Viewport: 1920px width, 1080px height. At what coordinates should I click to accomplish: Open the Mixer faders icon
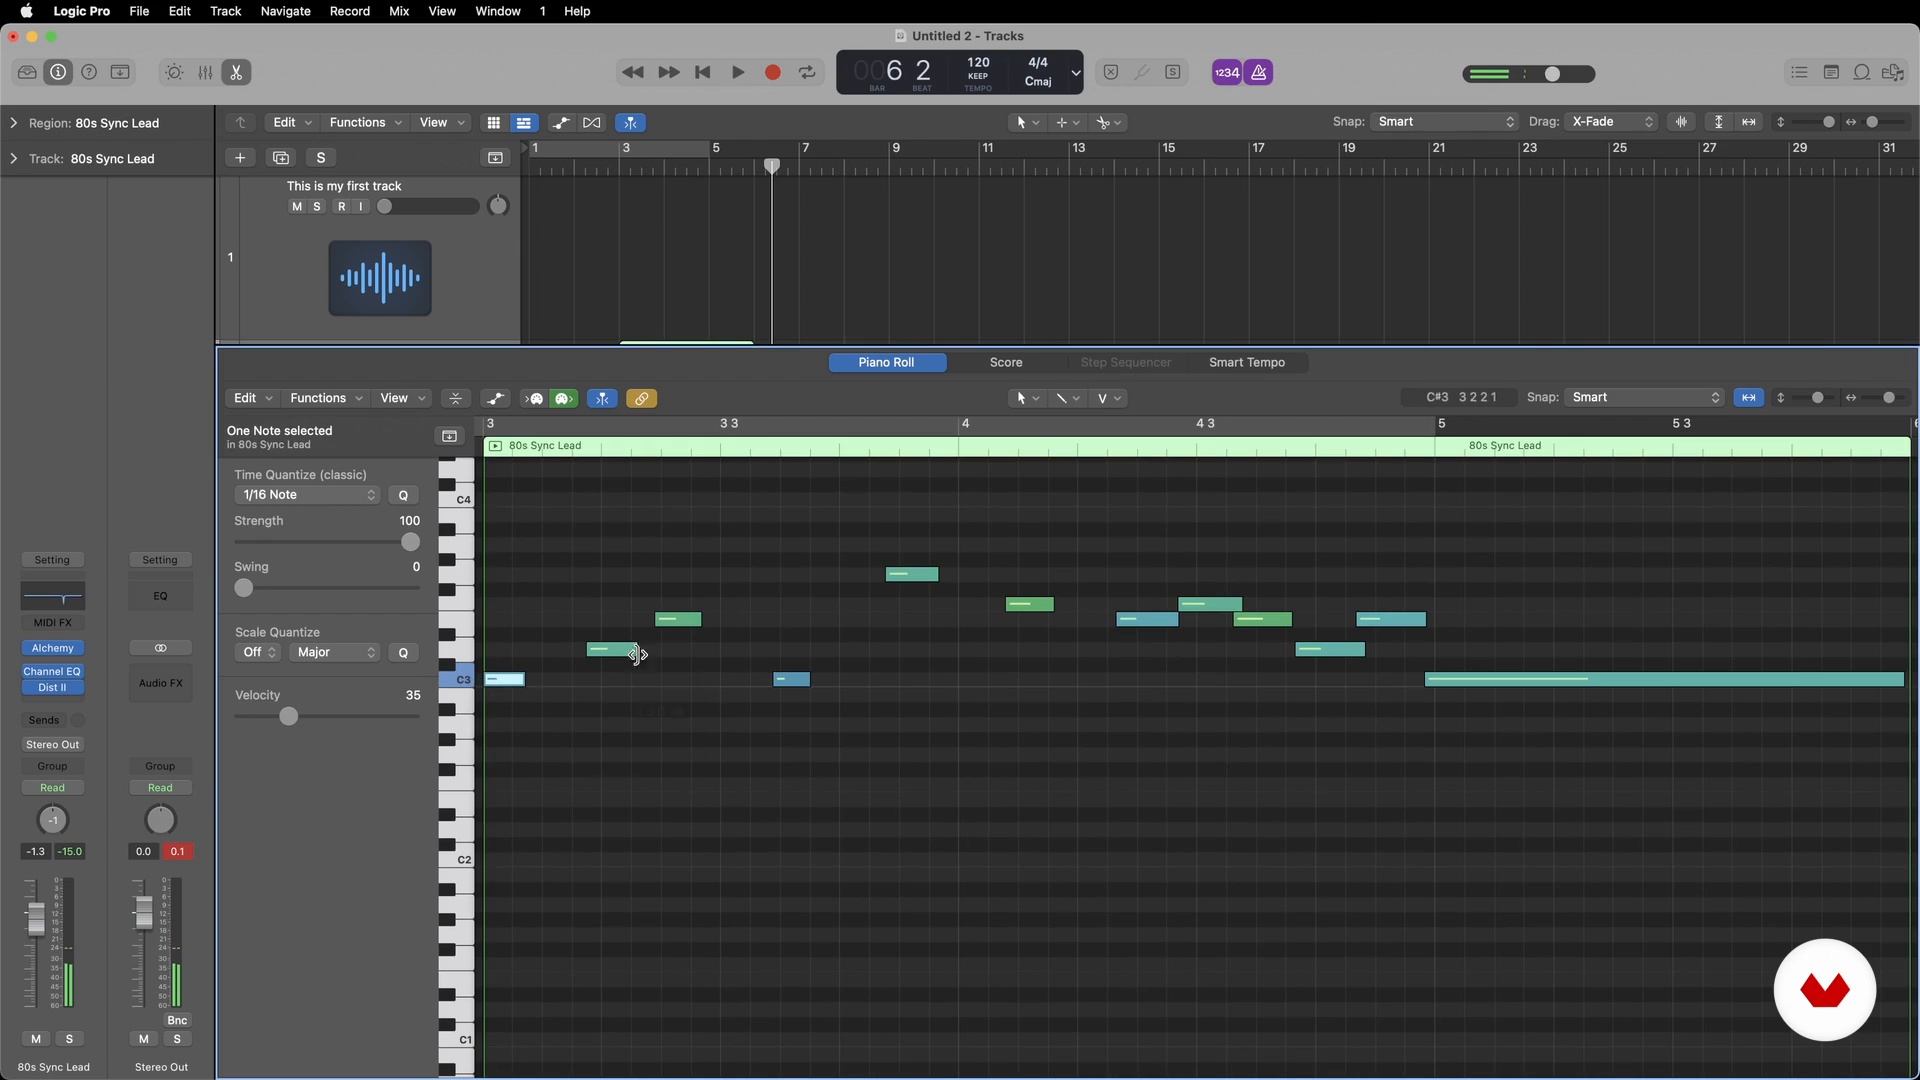(205, 72)
